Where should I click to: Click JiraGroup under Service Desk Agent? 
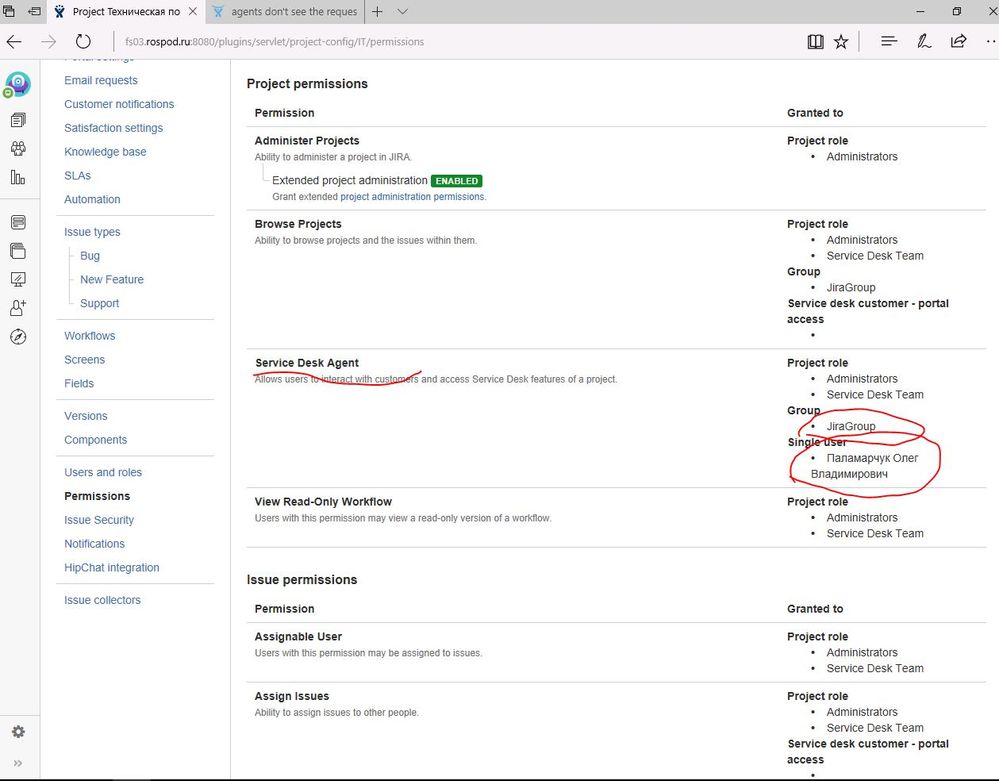pos(851,426)
